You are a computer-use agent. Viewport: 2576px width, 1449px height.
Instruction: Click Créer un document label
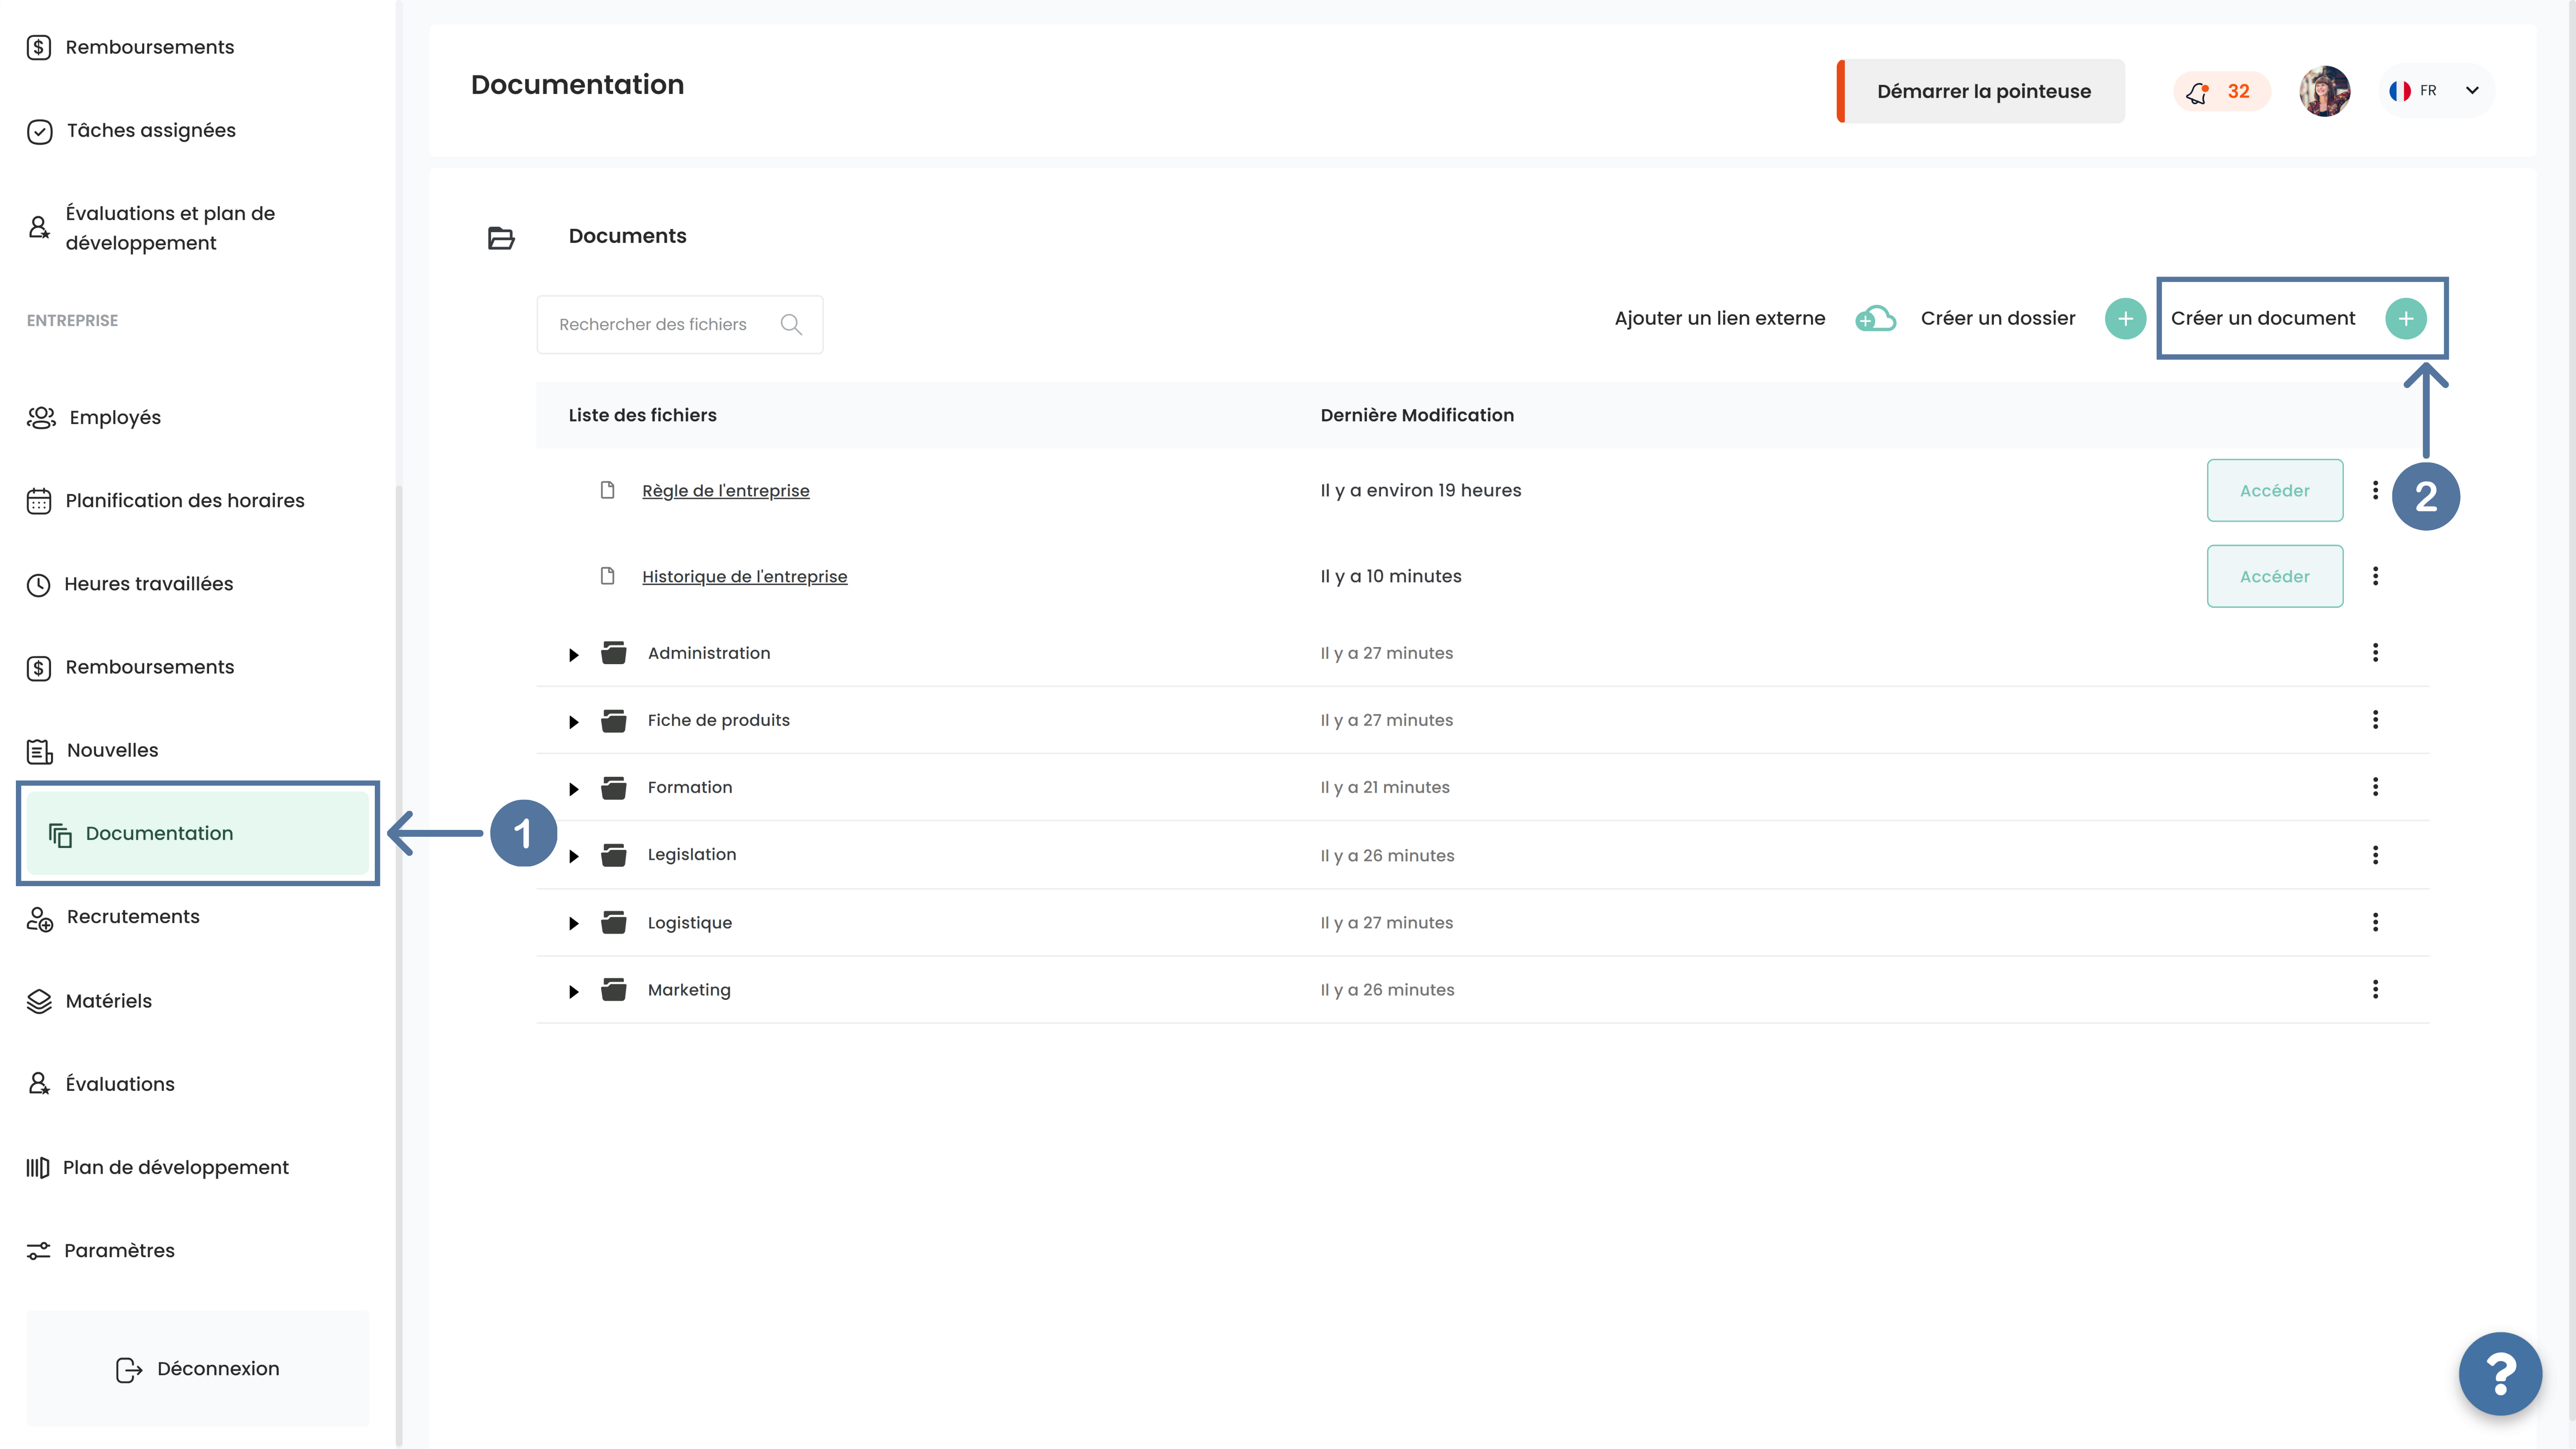(x=2263, y=318)
